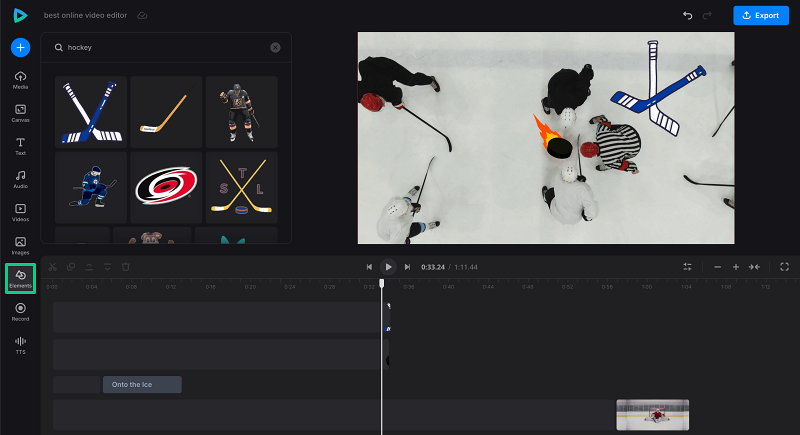Zoom out the timeline
Viewport: 800px width, 435px height.
(717, 267)
